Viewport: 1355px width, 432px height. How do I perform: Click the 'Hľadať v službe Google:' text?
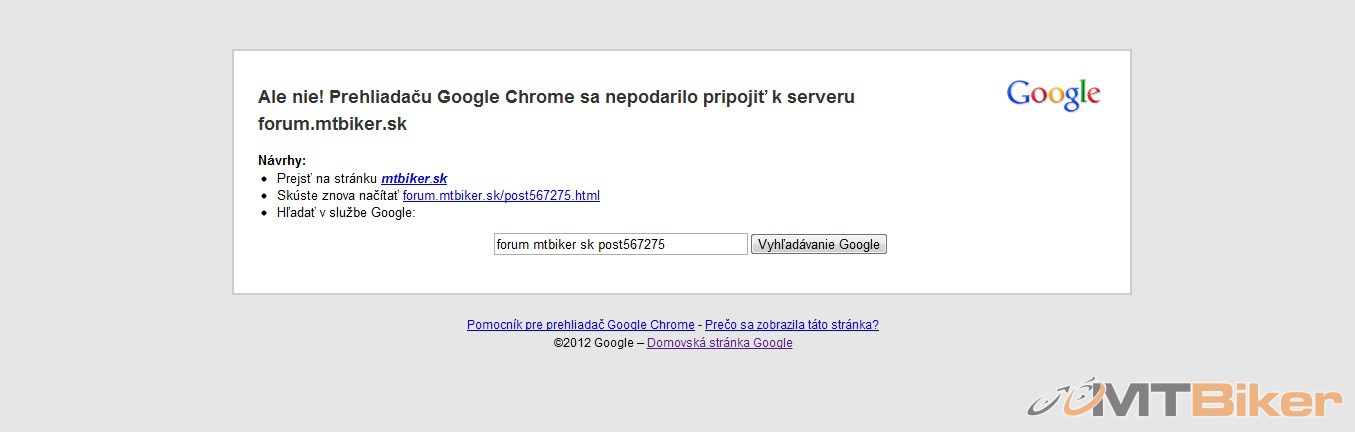click(x=345, y=212)
